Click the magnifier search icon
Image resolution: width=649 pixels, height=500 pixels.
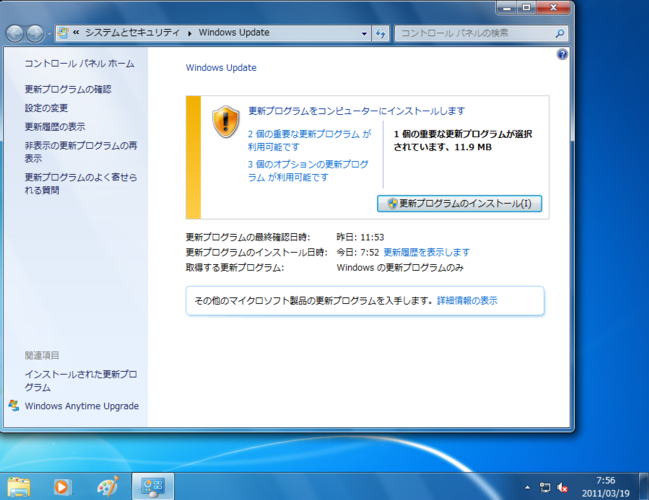click(559, 33)
